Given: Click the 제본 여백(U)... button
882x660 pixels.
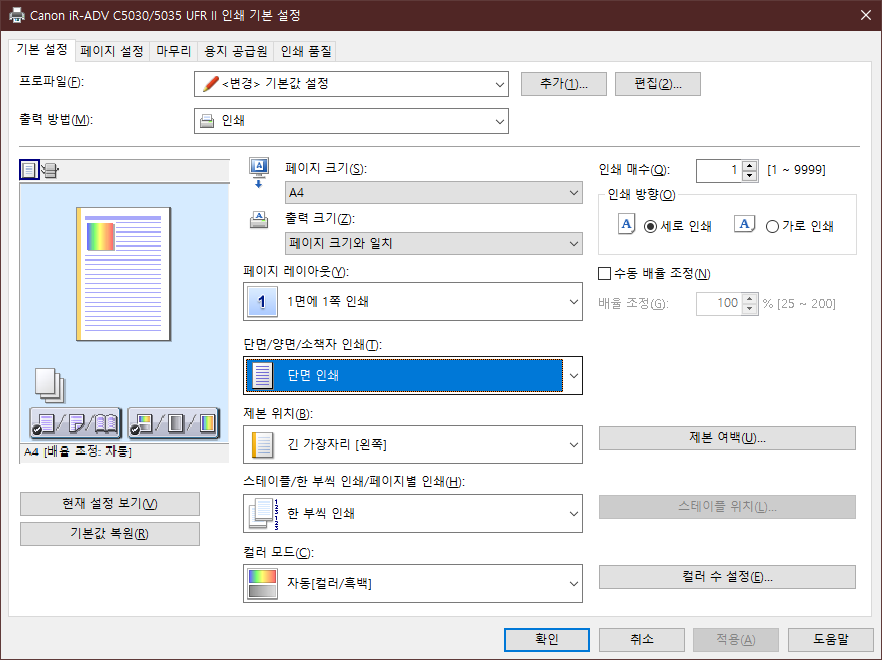Looking at the screenshot, I should (x=727, y=438).
